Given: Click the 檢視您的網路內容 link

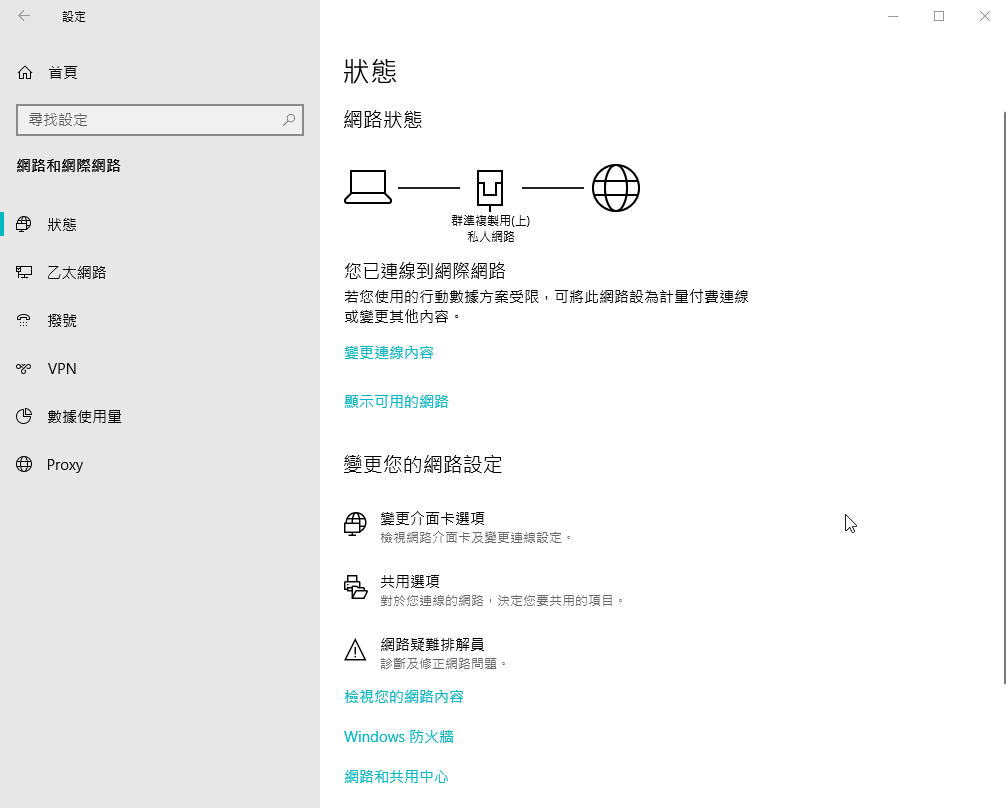Looking at the screenshot, I should click(404, 697).
